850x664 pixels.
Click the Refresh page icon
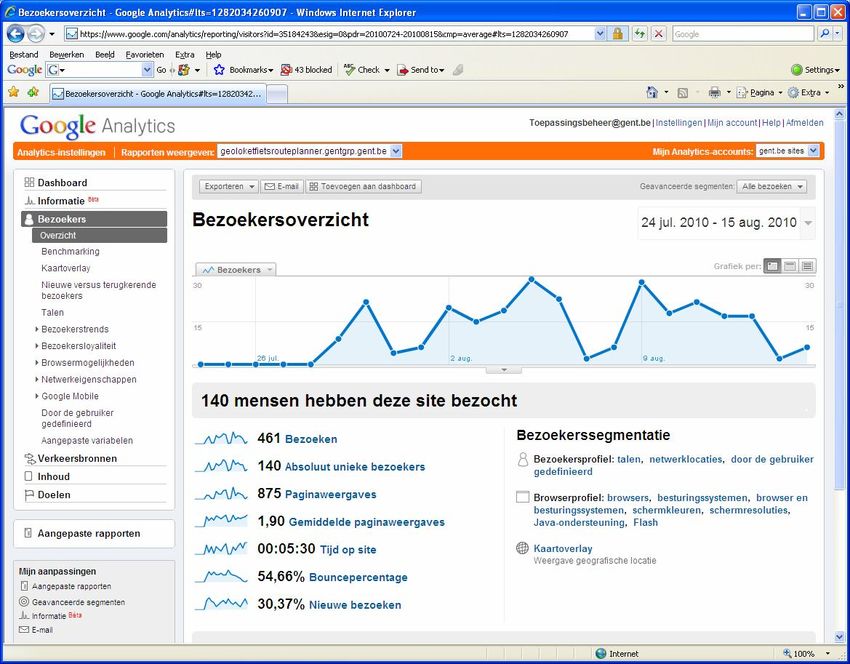(x=640, y=34)
